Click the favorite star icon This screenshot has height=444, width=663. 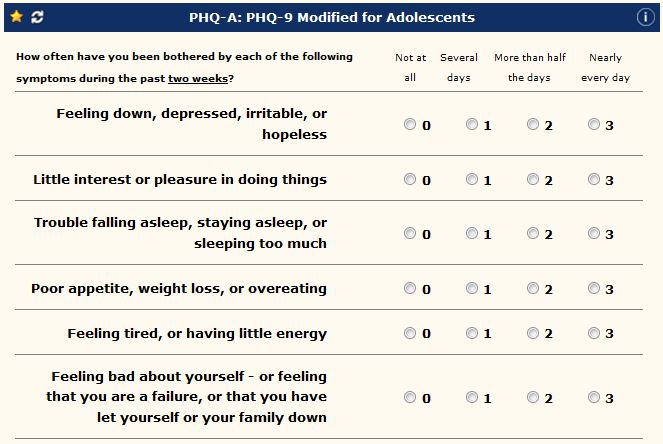[x=16, y=17]
